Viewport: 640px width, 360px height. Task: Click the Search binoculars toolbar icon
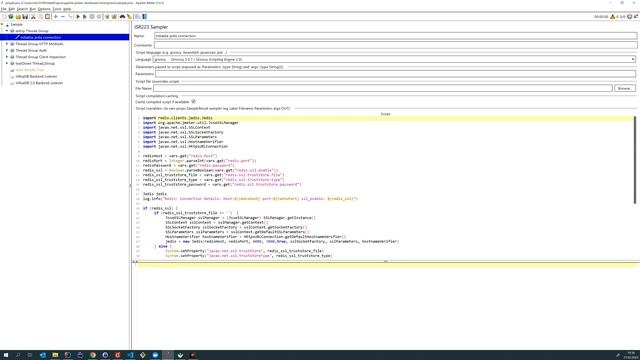[122, 17]
